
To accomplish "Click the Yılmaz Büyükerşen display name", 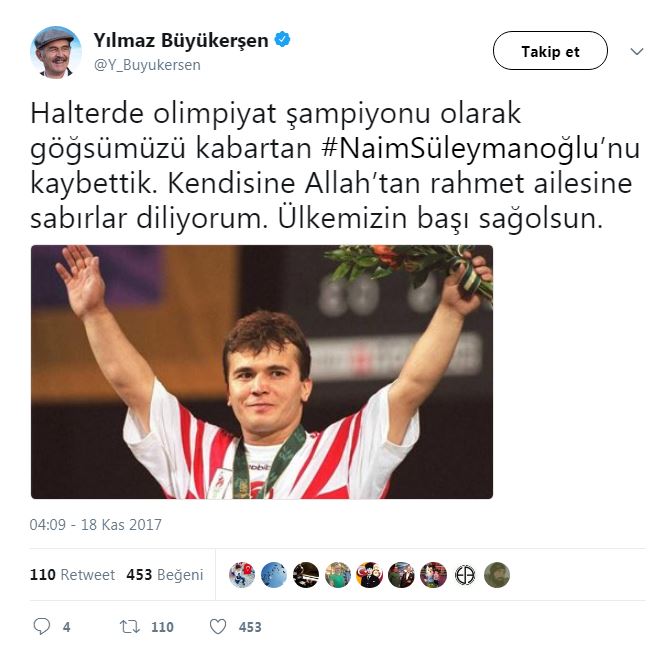I will (x=181, y=41).
